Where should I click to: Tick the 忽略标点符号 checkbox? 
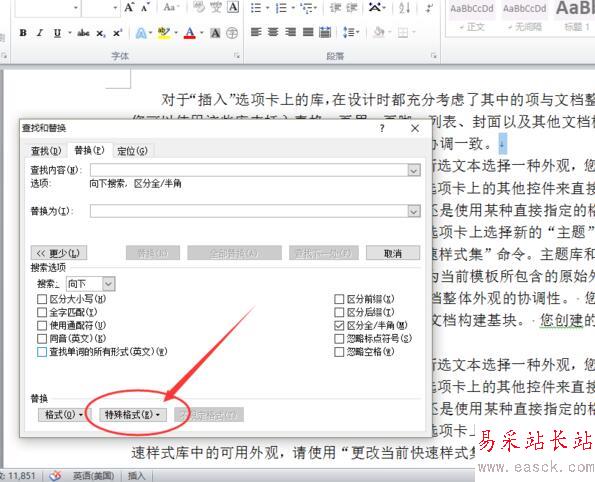click(x=339, y=339)
